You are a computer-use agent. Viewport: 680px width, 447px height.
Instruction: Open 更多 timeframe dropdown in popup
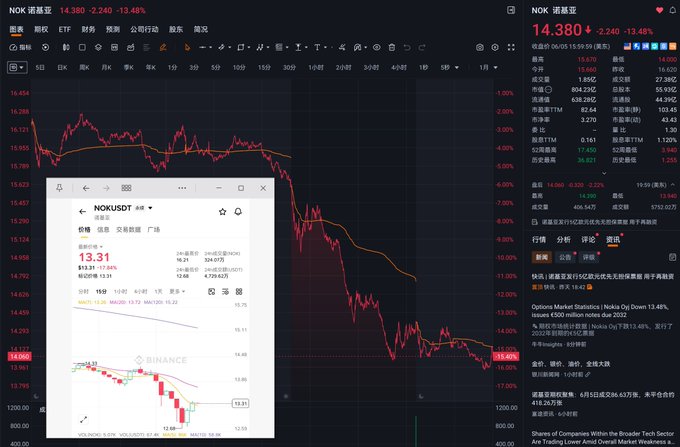(x=177, y=291)
